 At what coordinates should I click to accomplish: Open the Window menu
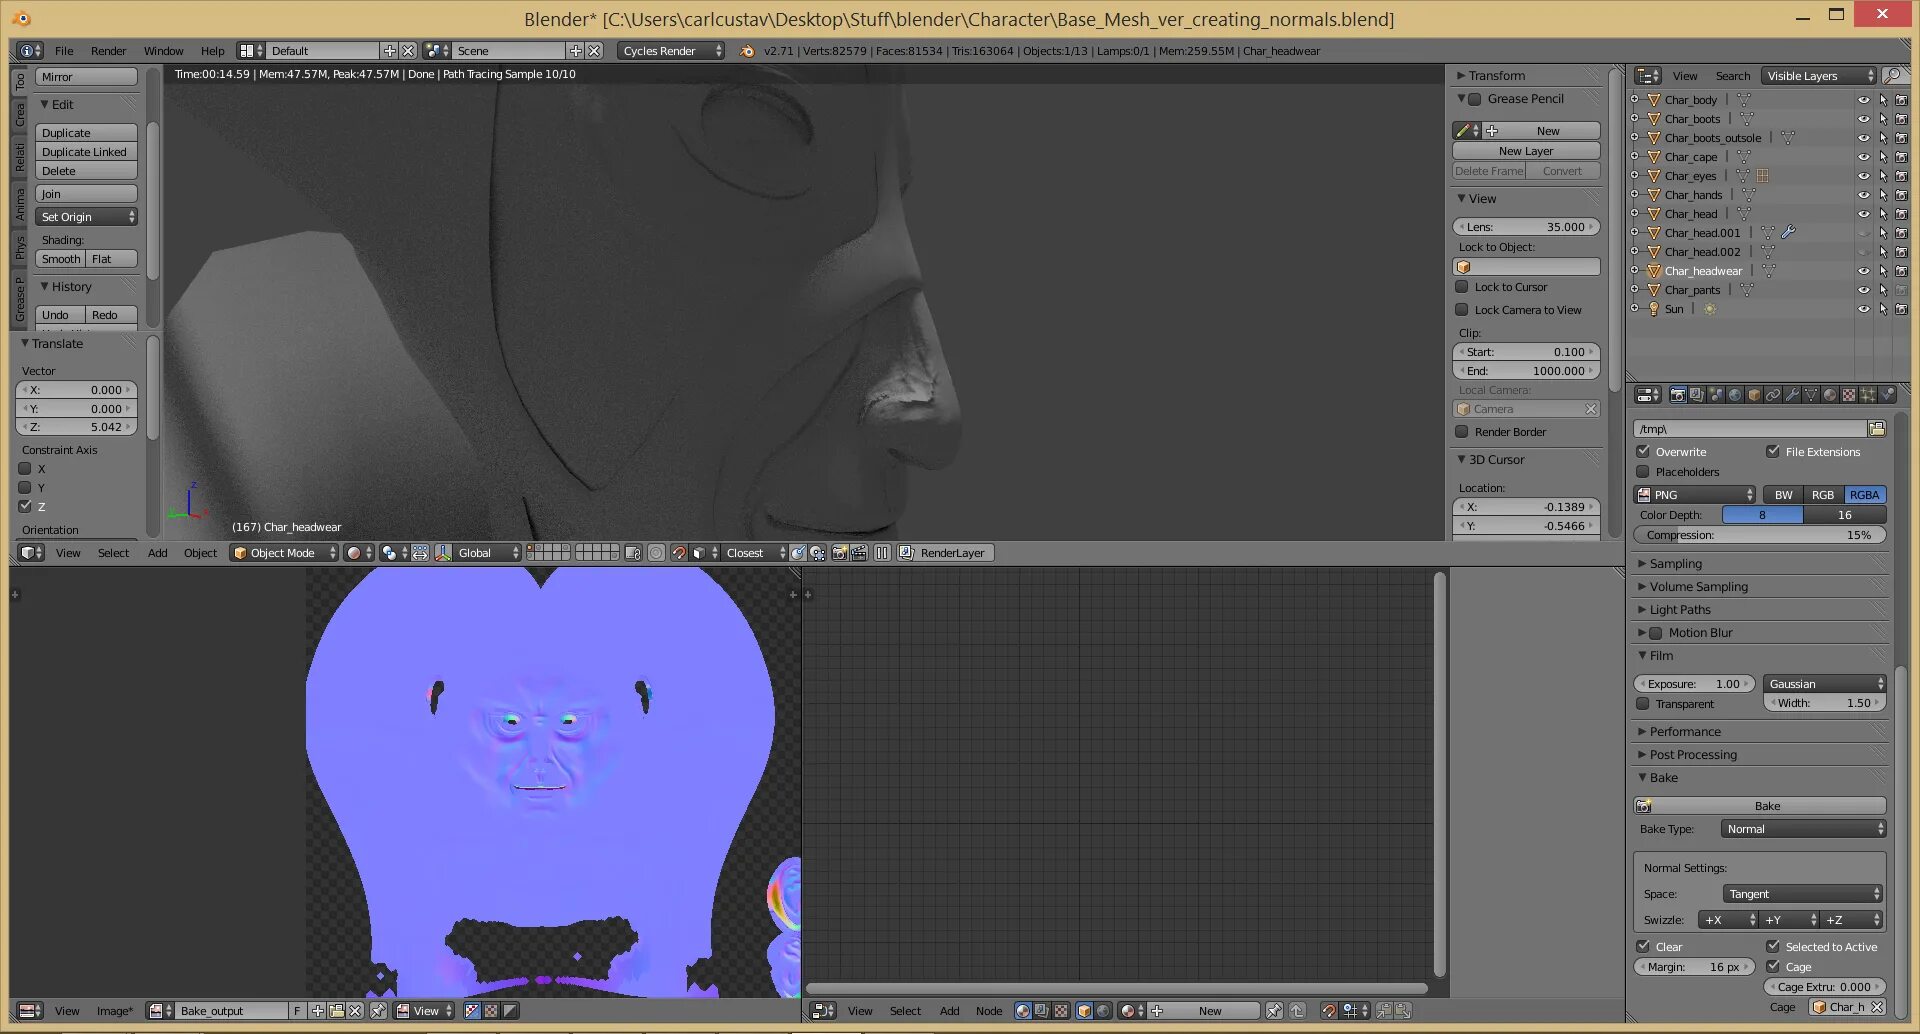[163, 51]
